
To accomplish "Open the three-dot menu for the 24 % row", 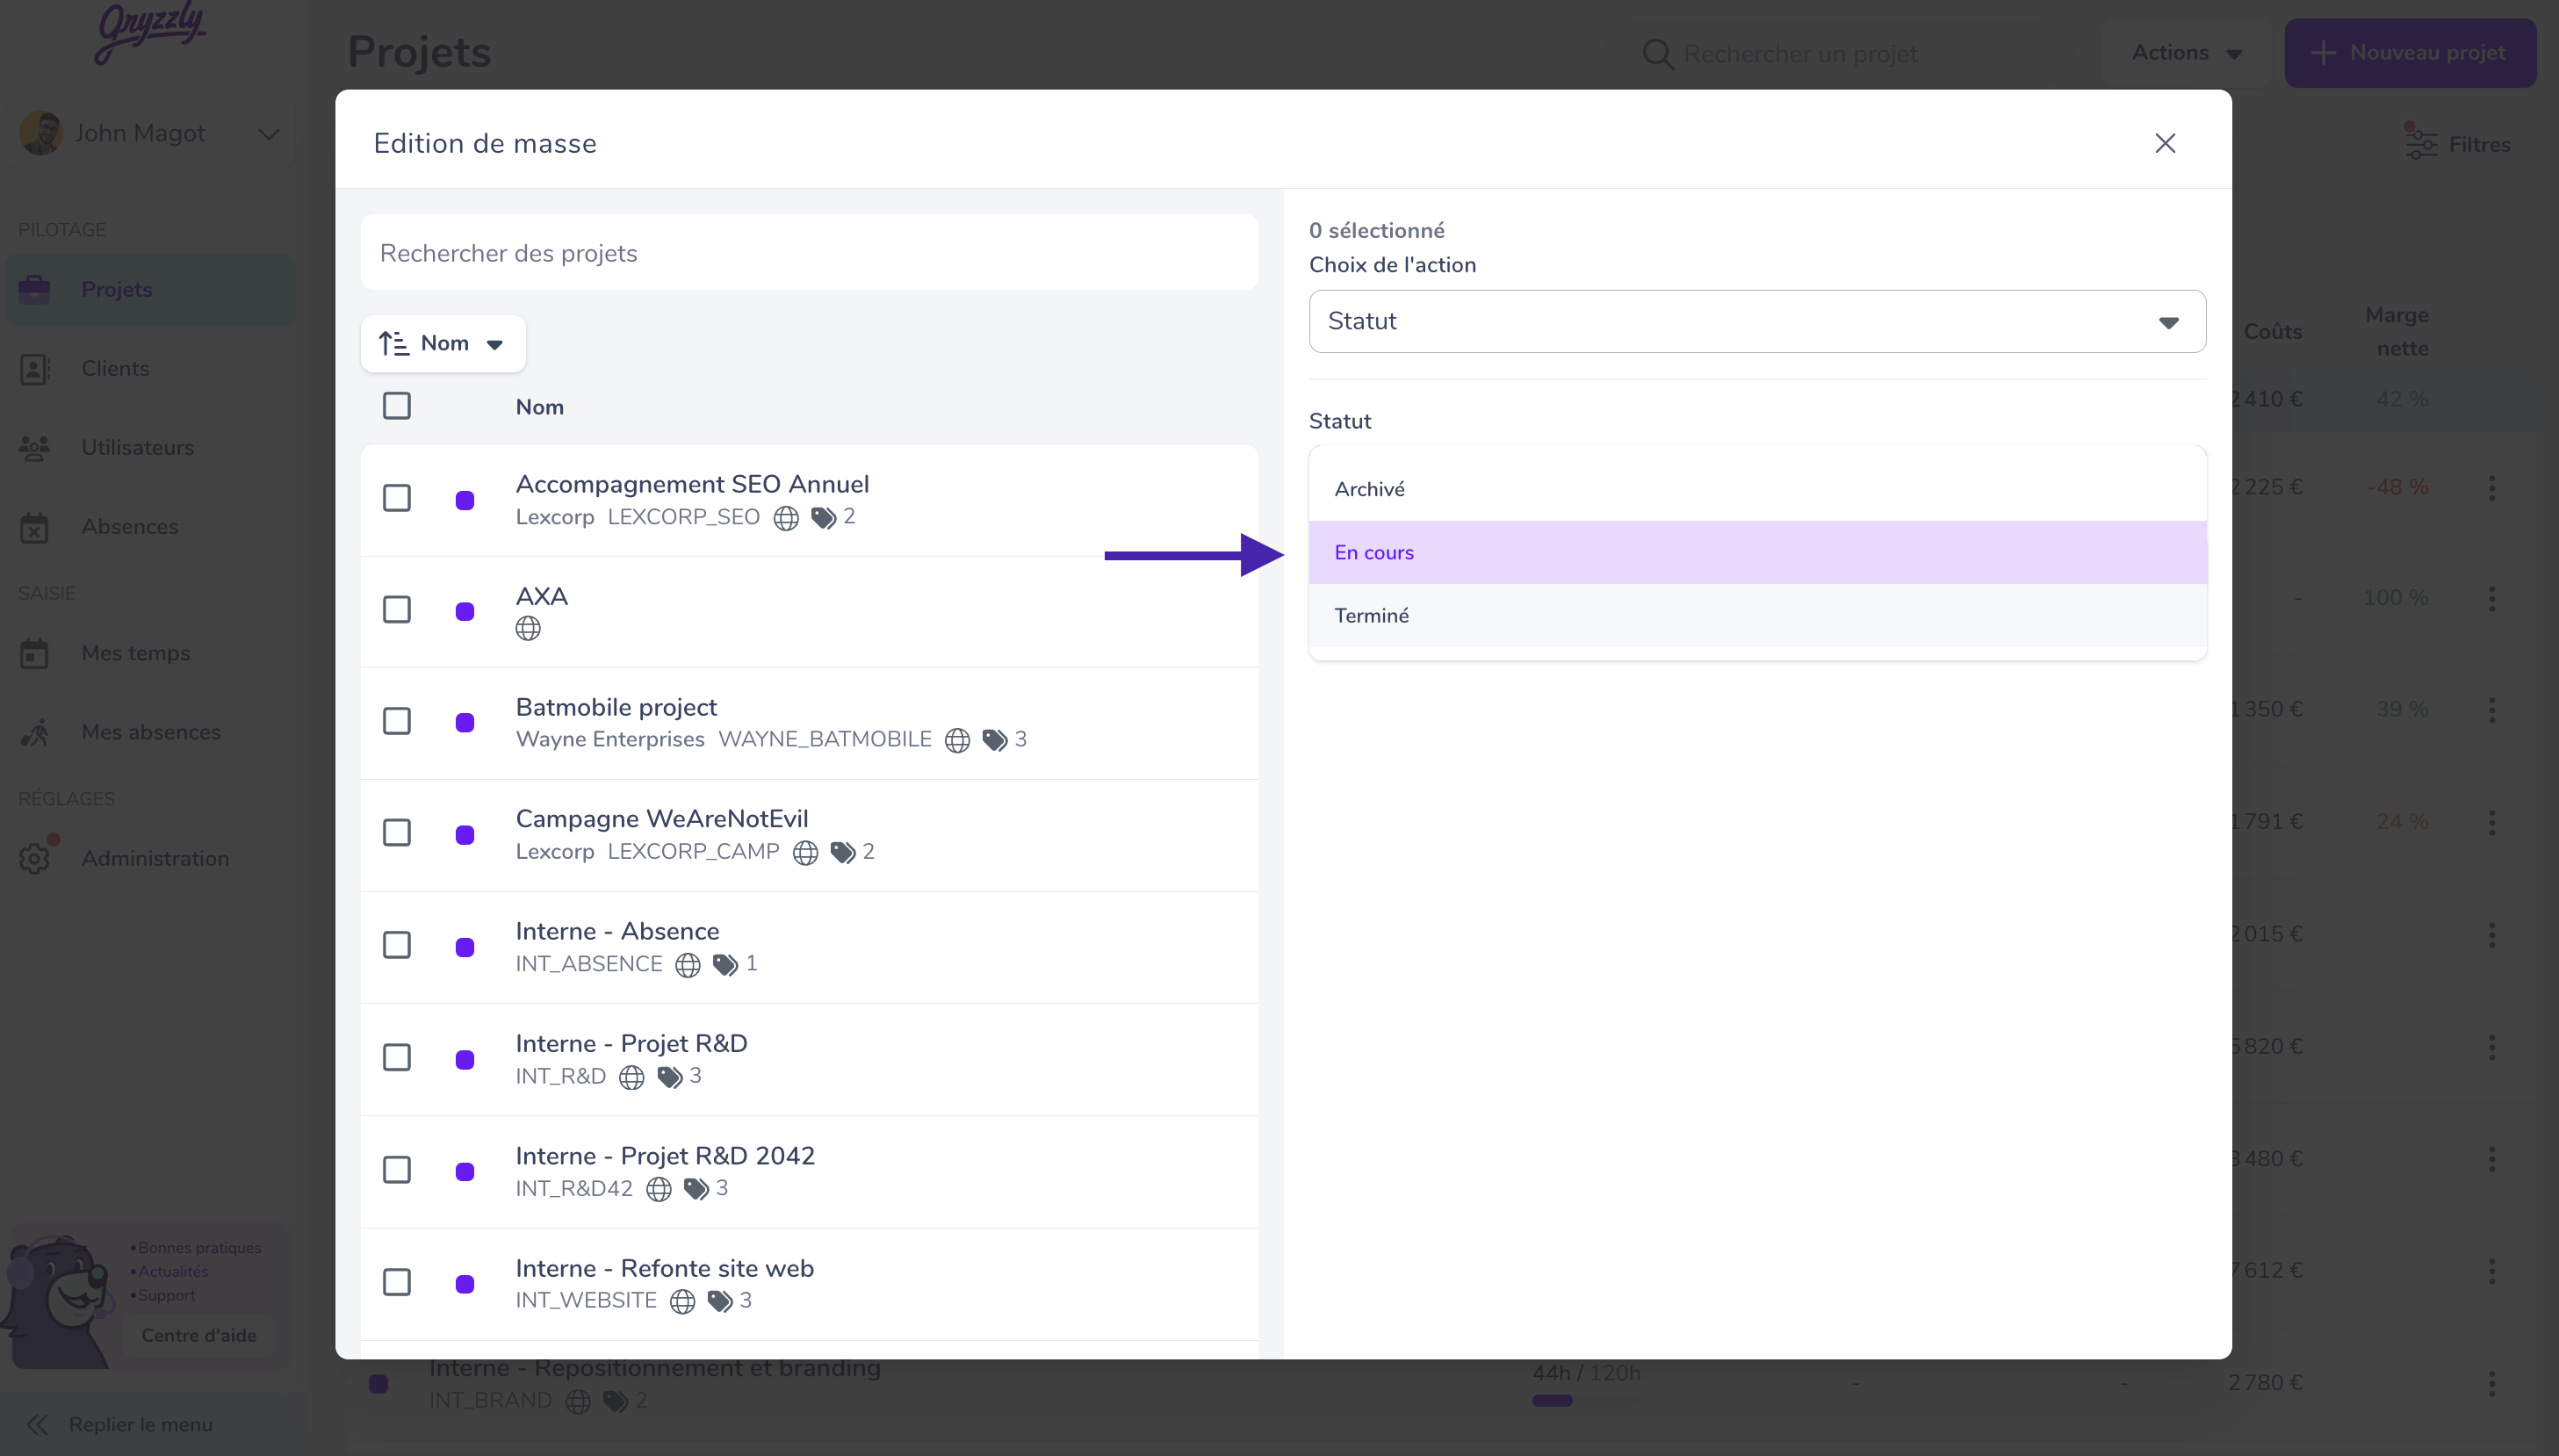I will tap(2491, 823).
